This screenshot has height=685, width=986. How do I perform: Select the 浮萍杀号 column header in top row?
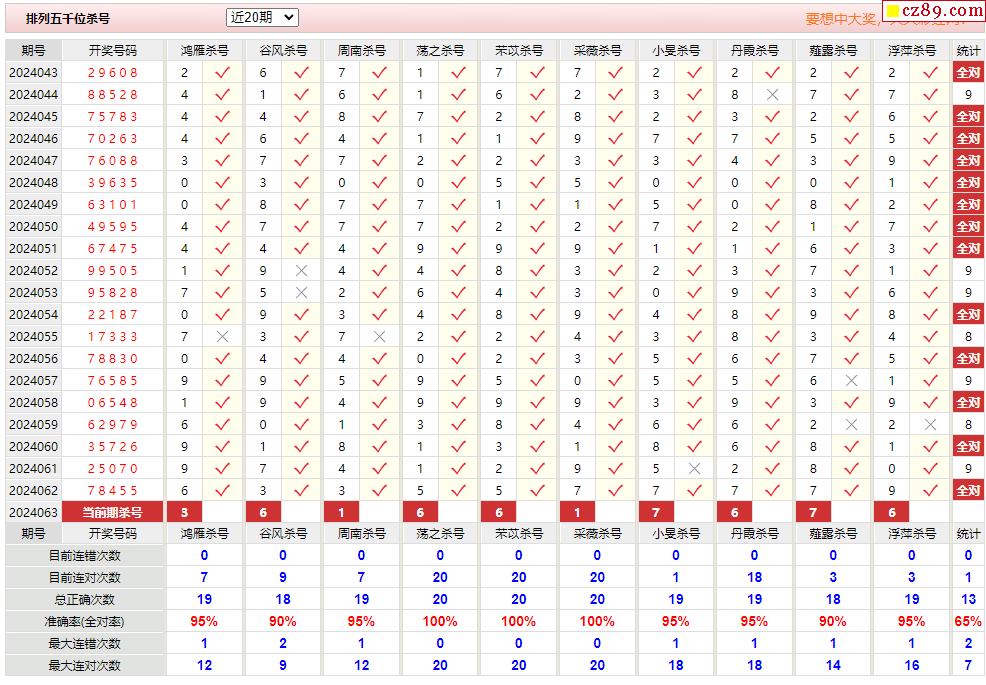pos(911,50)
